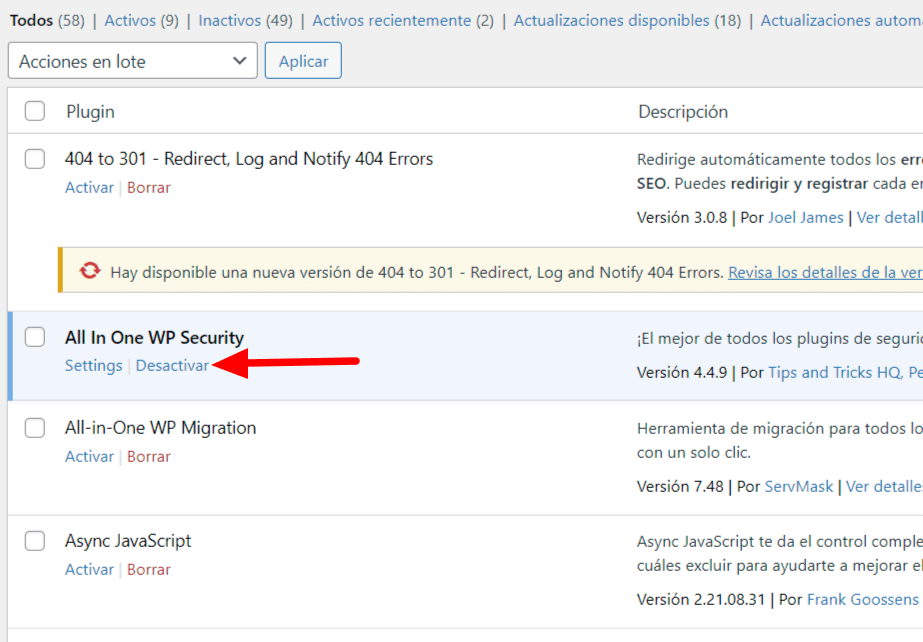Image resolution: width=923 pixels, height=642 pixels.
Task: Select the Async JavaScript plugin checkbox
Action: [35, 541]
